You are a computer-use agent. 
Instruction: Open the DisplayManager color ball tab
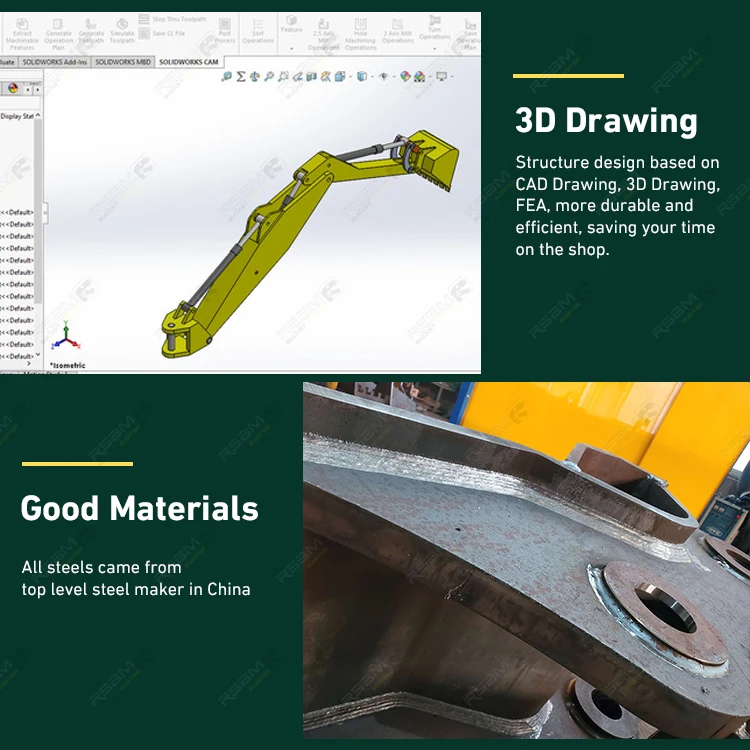pos(13,88)
